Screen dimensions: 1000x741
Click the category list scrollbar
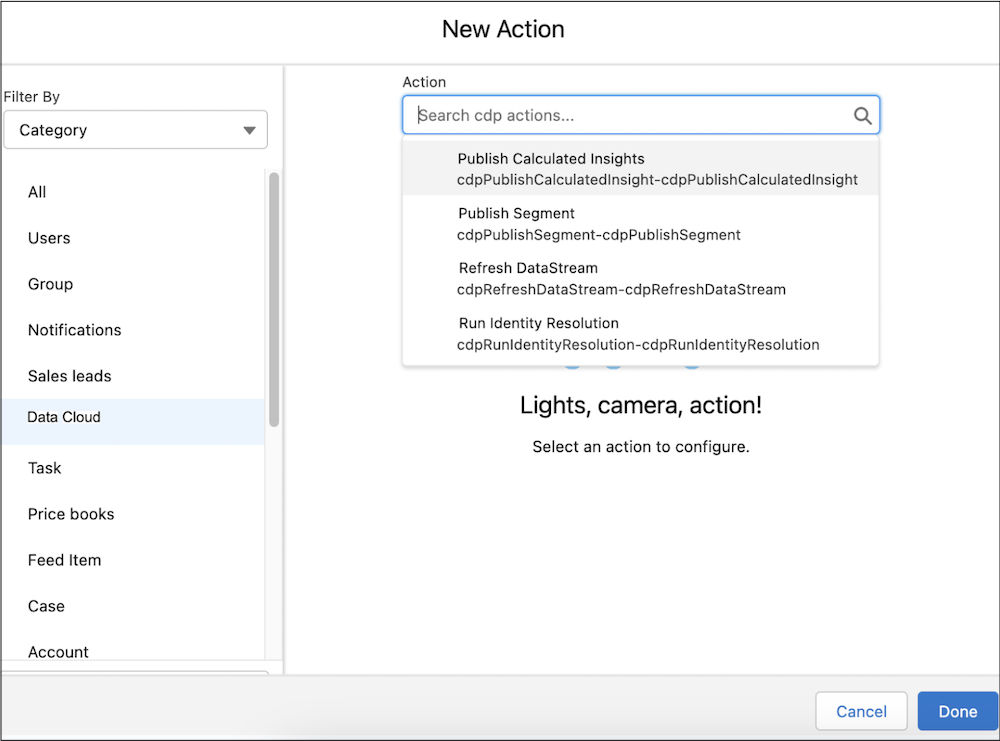click(x=274, y=299)
